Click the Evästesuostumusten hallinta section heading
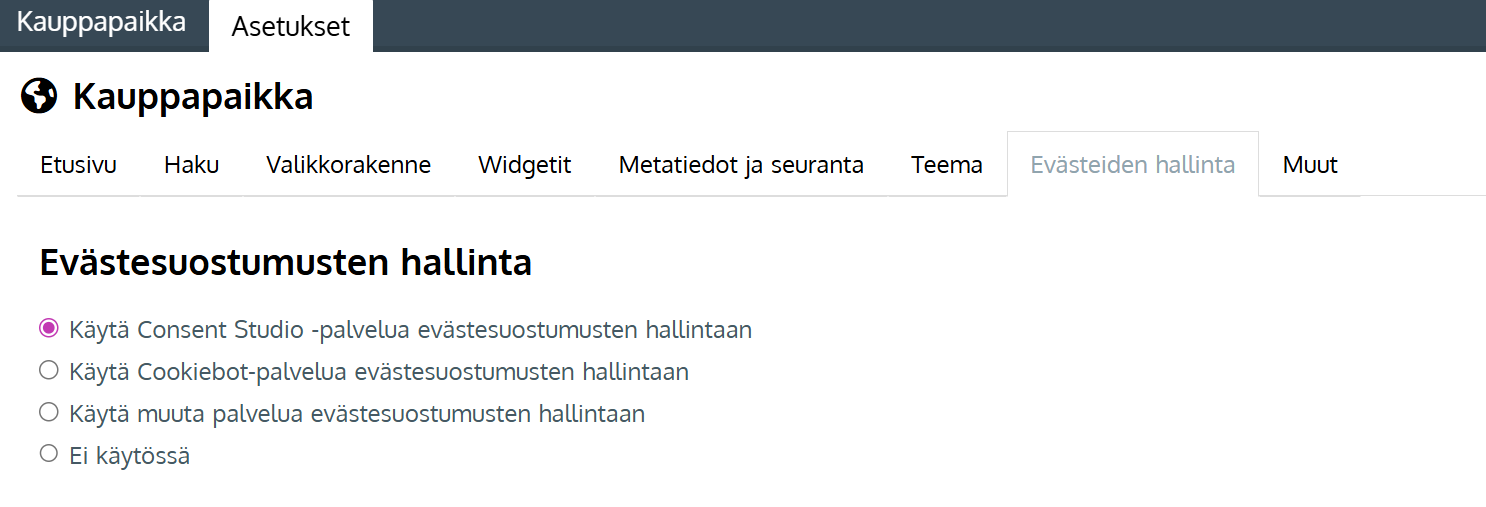The image size is (1486, 507). [x=285, y=263]
